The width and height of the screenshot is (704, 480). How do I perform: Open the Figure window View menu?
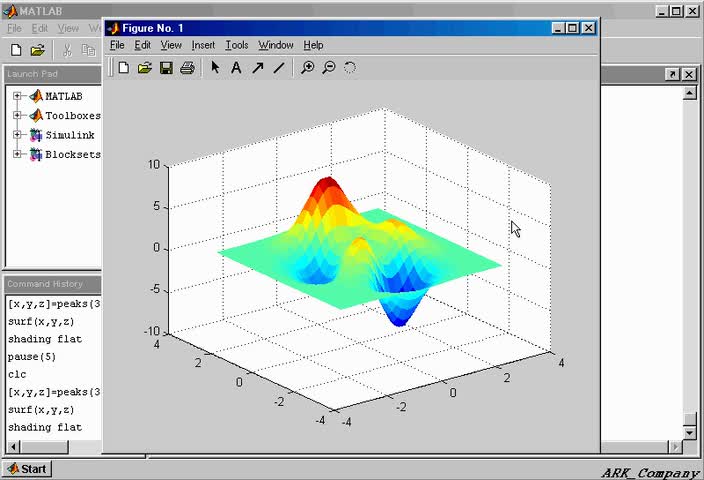171,45
